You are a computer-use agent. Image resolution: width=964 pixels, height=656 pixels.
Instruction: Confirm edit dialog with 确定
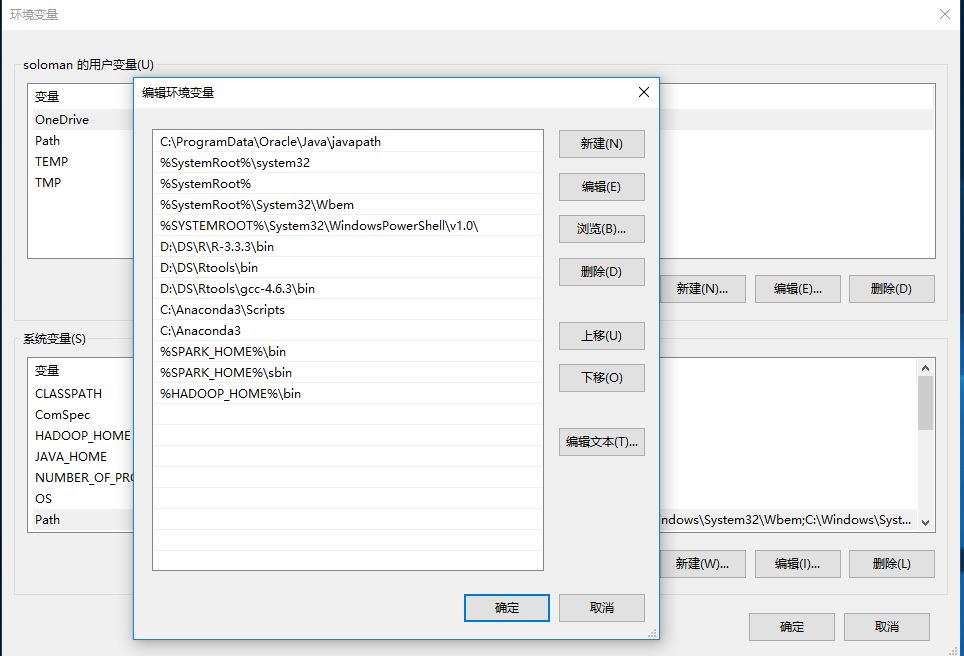pyautogui.click(x=507, y=608)
